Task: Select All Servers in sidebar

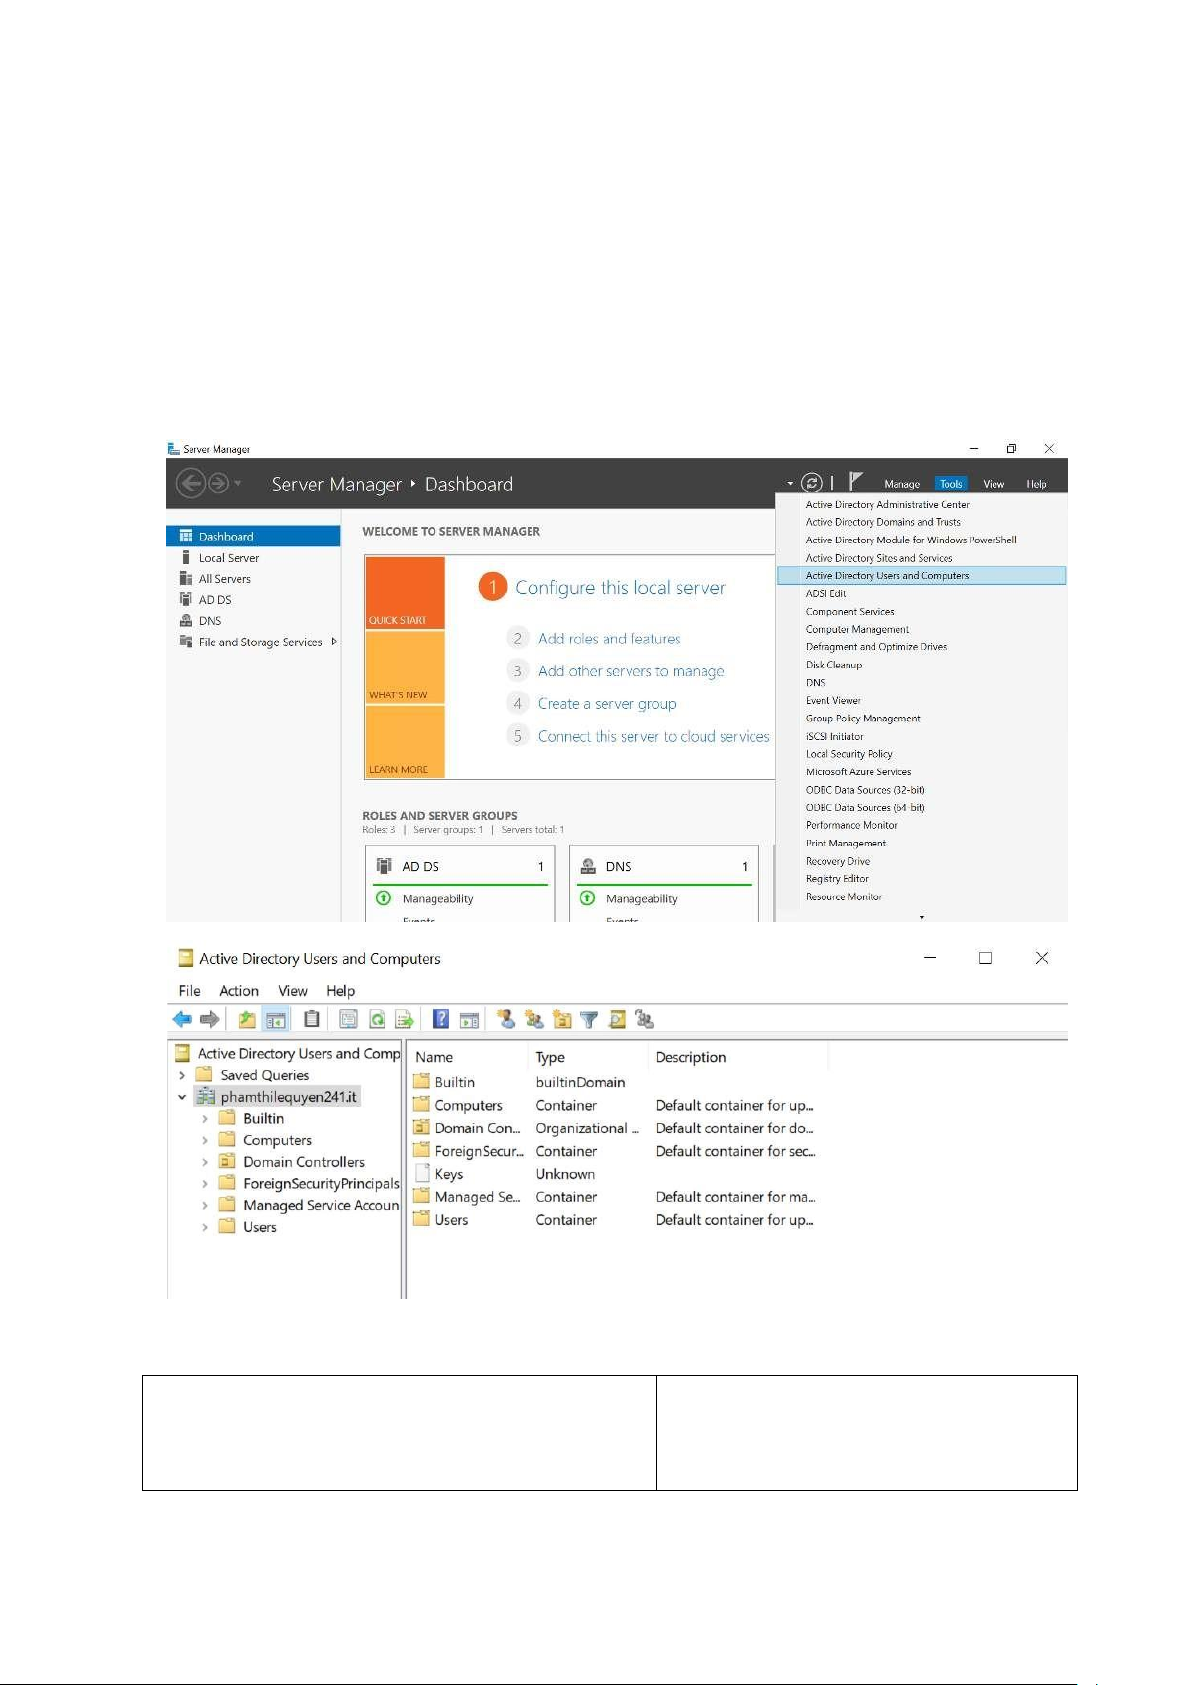Action: coord(225,579)
